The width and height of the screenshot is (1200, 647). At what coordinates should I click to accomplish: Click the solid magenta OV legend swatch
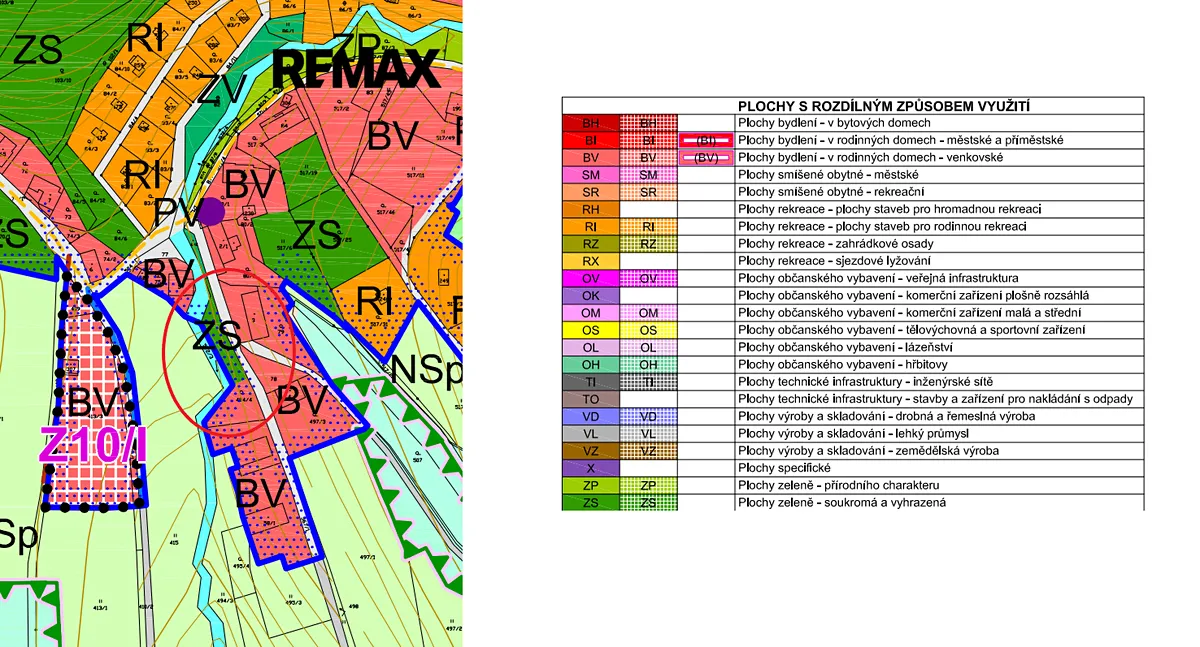coord(591,278)
